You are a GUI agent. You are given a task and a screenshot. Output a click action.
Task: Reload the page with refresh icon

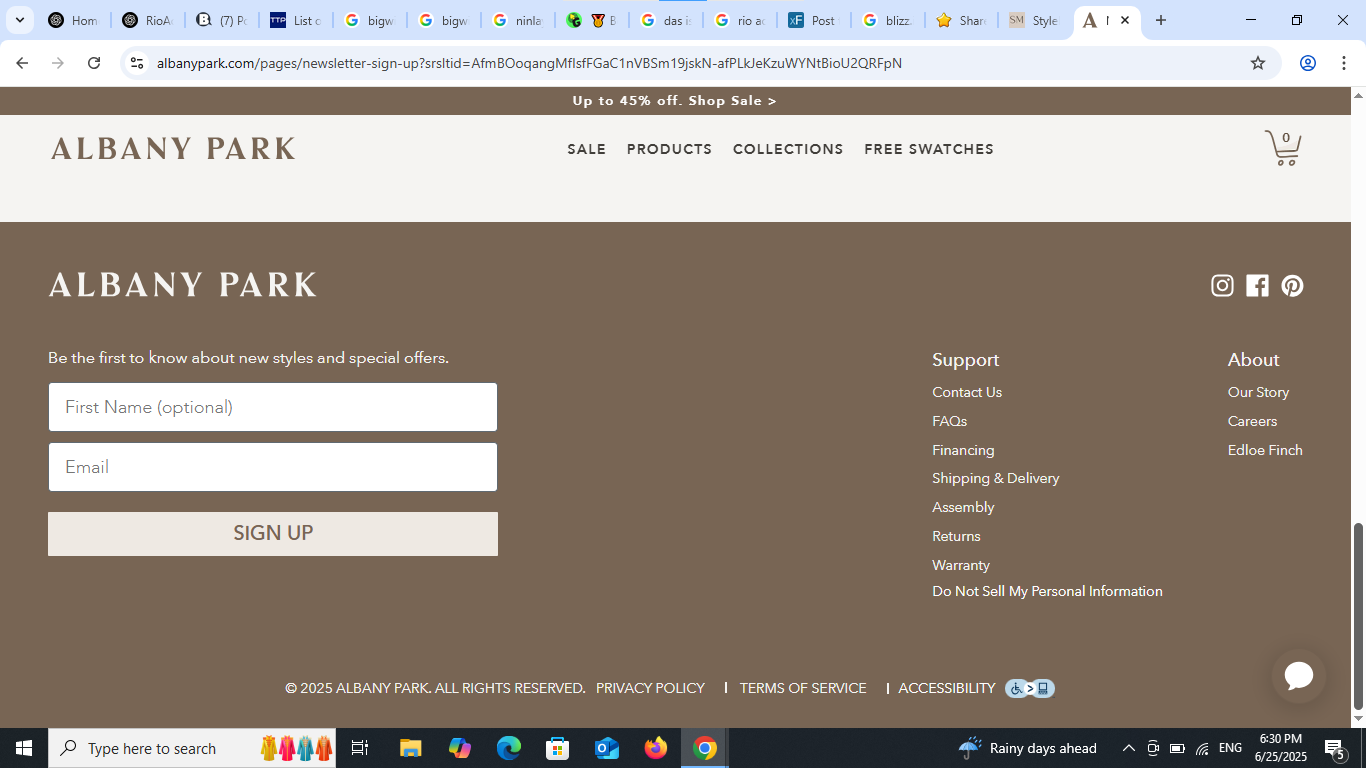click(94, 63)
